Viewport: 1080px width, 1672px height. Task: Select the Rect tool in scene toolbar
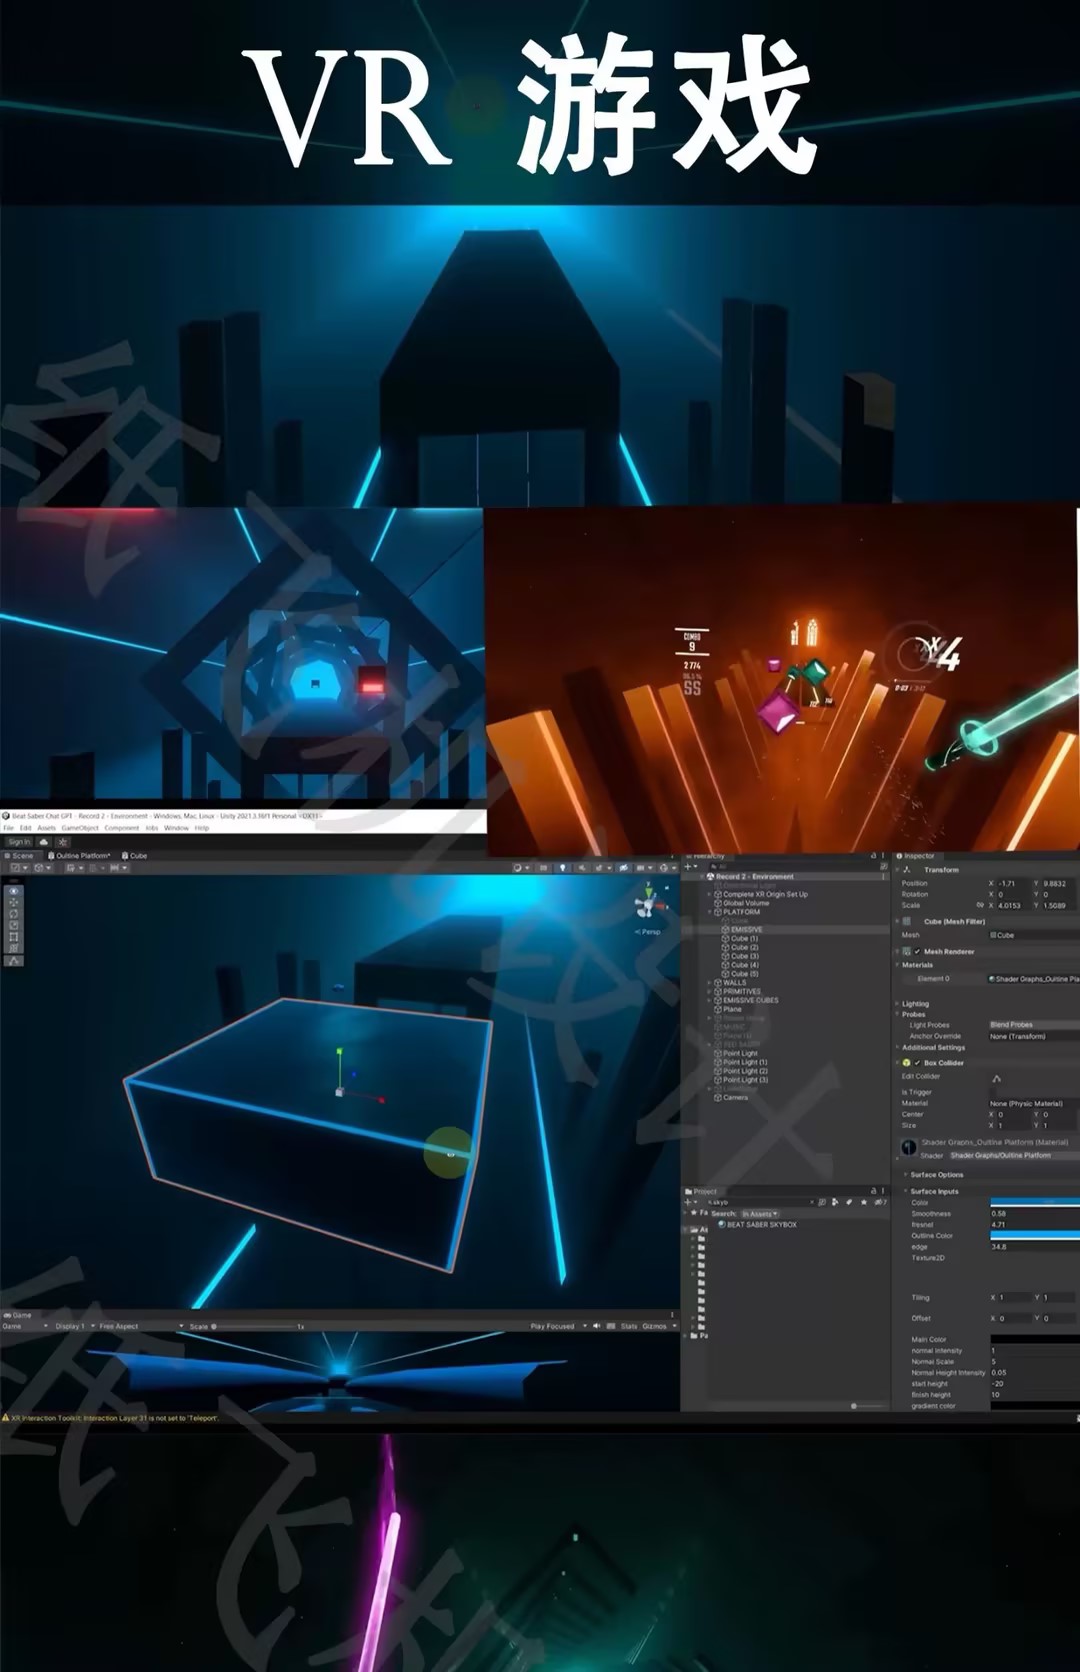[14, 937]
